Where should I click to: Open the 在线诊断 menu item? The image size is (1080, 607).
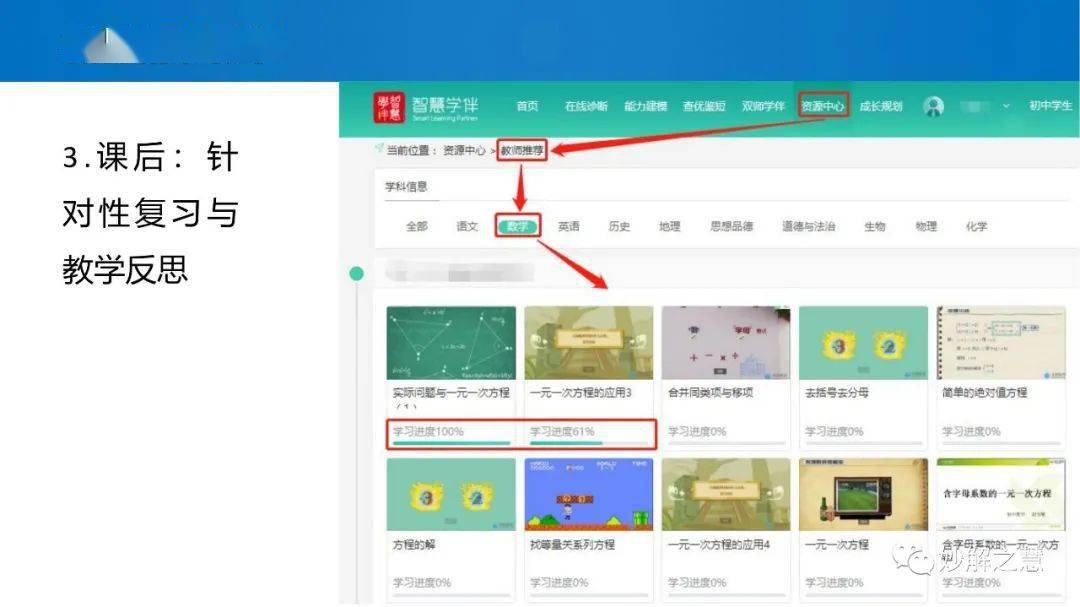tap(585, 106)
